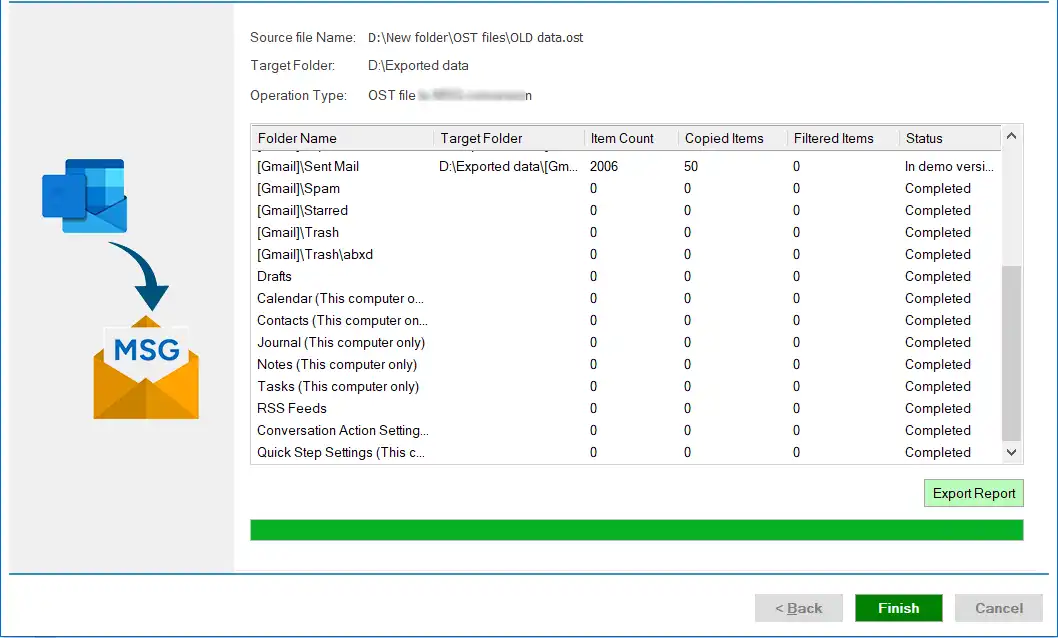The width and height of the screenshot is (1058, 638).
Task: Click Completed status for RSS Feeds
Action: tap(938, 409)
